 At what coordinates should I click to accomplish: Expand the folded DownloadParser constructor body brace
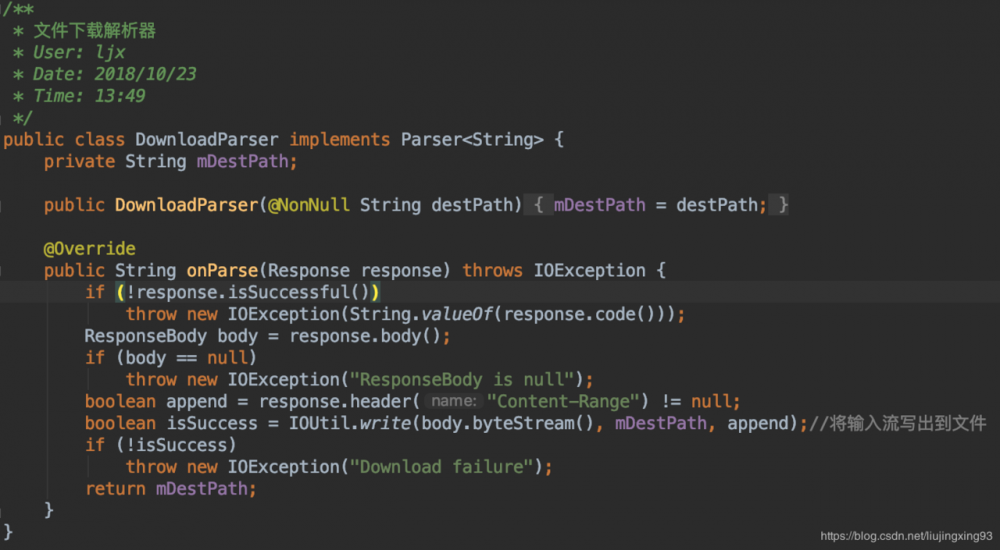(538, 205)
